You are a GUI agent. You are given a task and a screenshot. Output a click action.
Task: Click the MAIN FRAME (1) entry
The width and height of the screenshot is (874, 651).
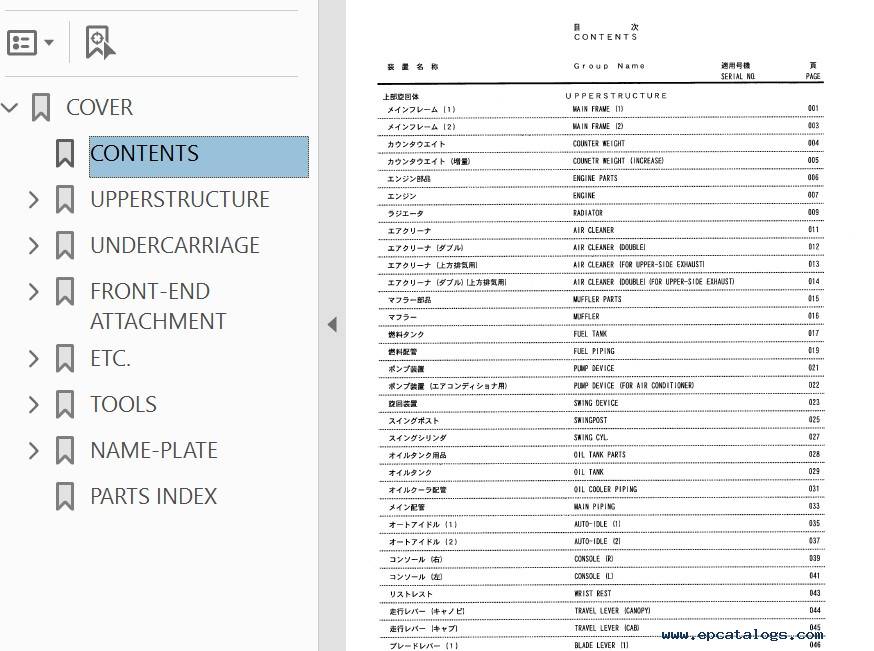(598, 109)
